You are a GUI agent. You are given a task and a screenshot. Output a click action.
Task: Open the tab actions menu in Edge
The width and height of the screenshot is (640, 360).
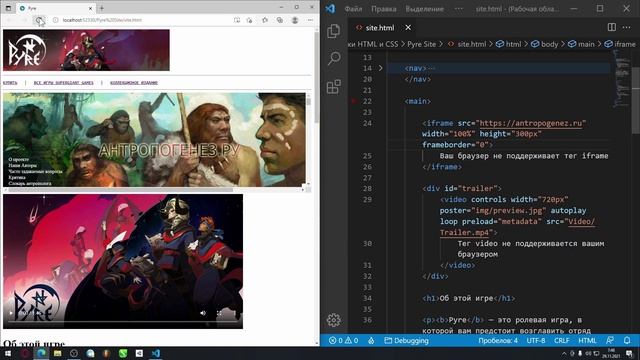(8, 8)
